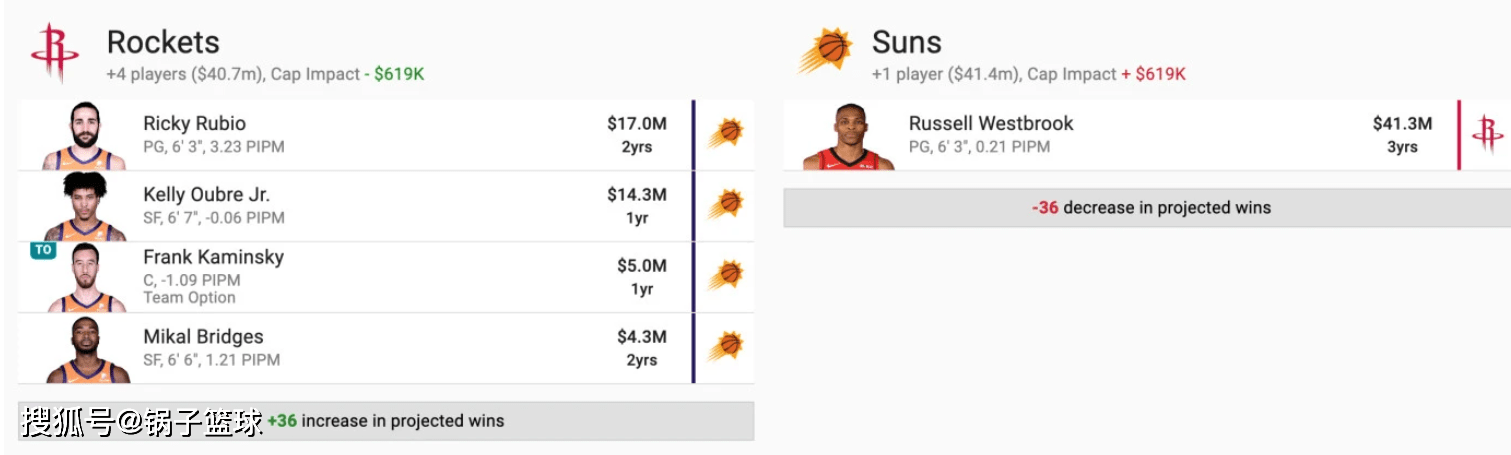Screen dimensions: 1511x455
Task: Click Rockets icon beside Russell Westbrook
Action: point(1488,134)
